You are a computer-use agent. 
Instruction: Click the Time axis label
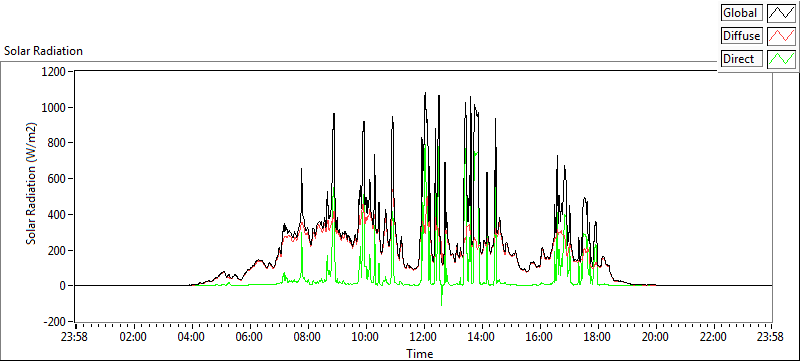pos(419,353)
